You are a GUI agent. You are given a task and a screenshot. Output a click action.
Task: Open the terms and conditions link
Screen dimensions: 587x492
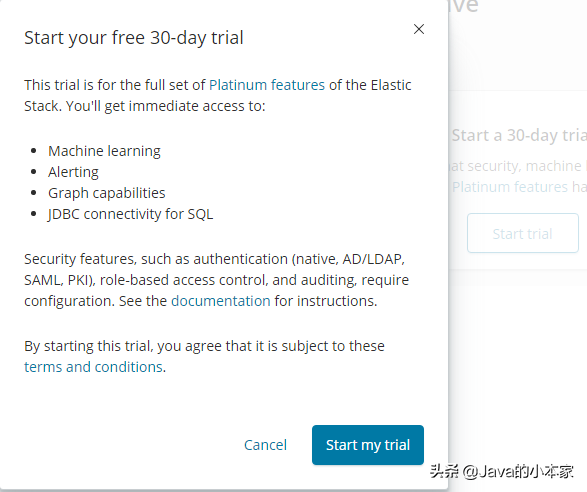point(94,367)
